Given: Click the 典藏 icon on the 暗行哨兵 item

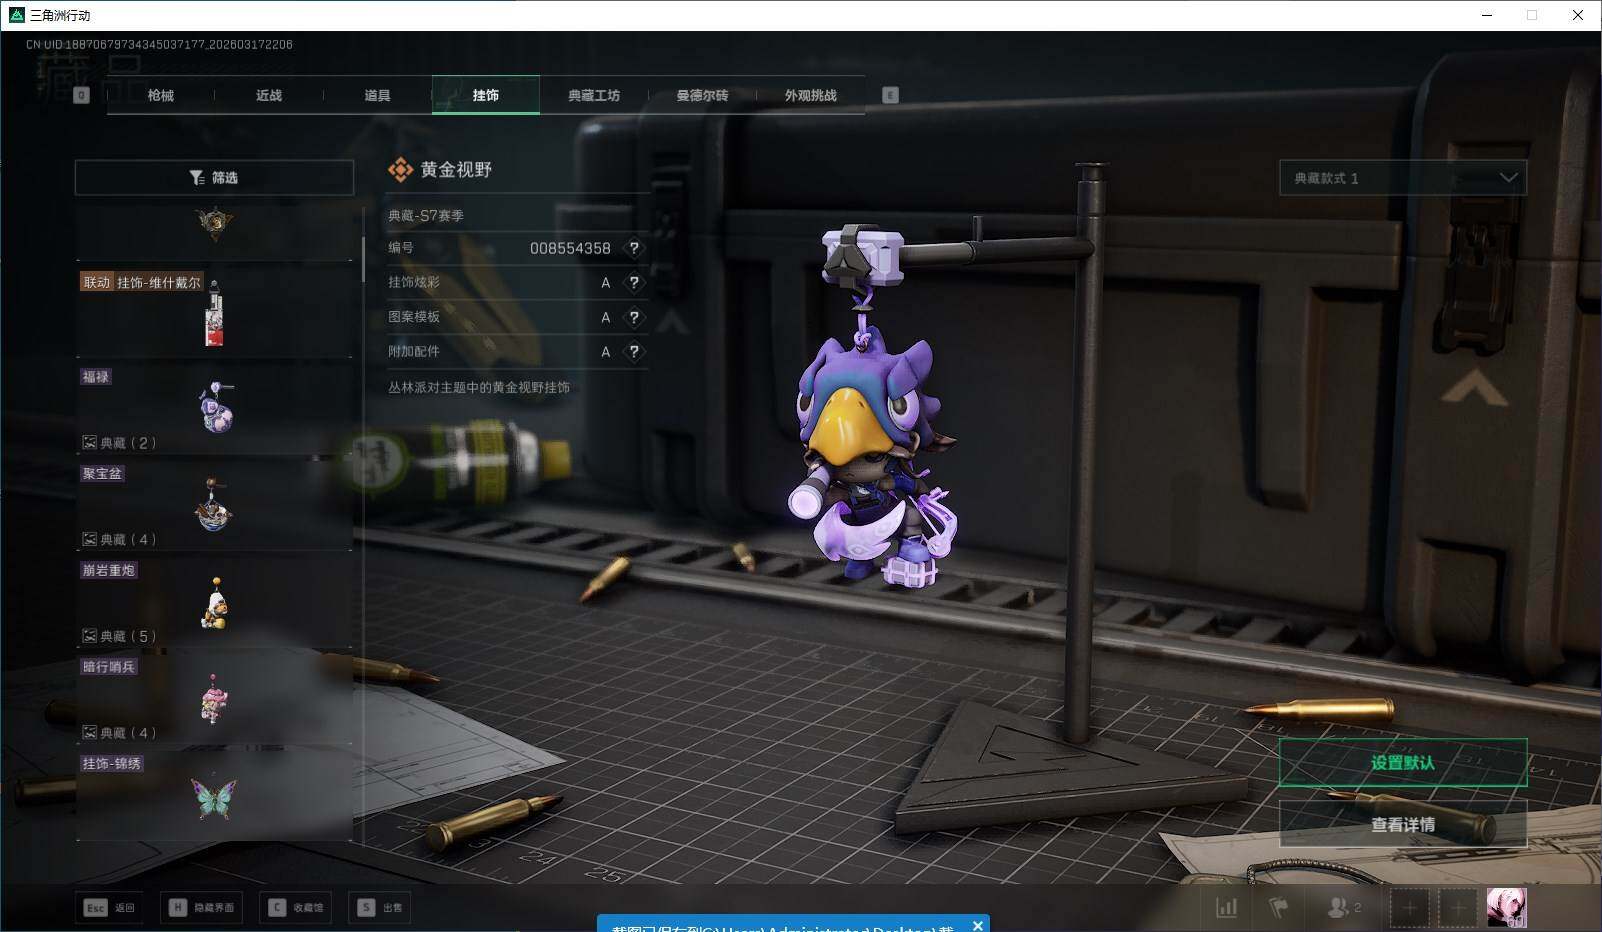Looking at the screenshot, I should (x=89, y=732).
